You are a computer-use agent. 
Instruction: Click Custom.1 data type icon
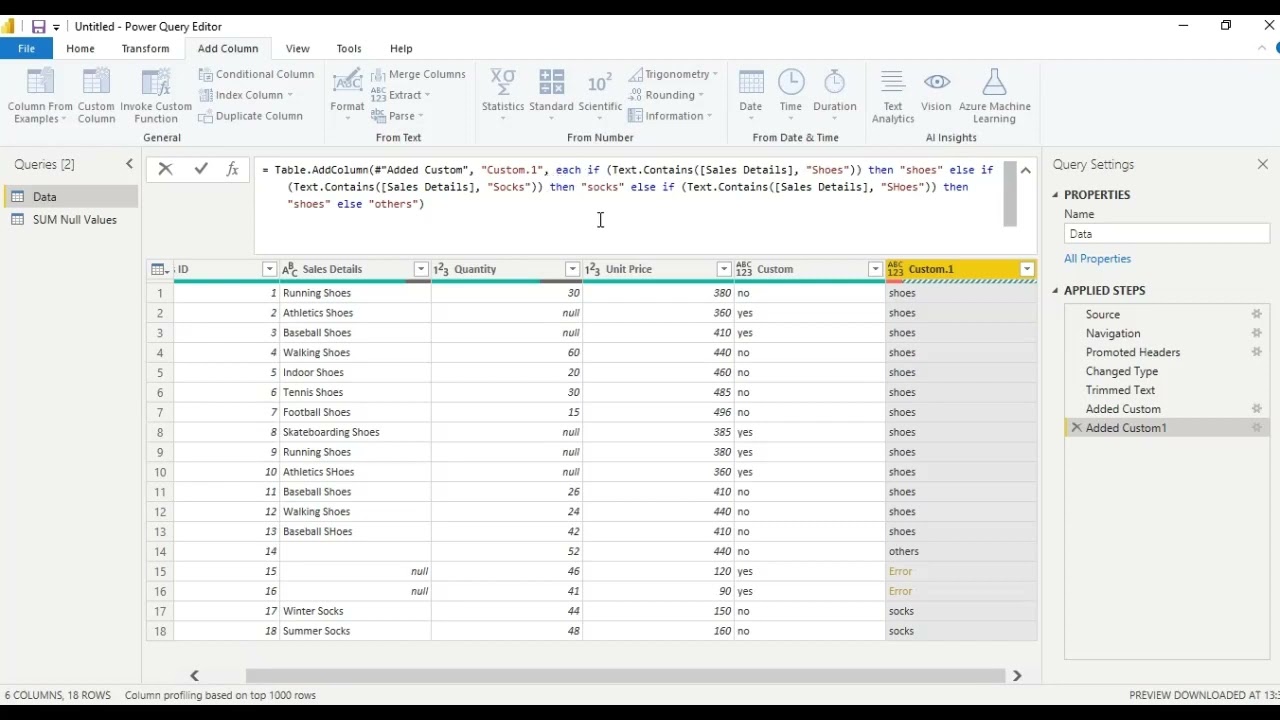tap(895, 269)
